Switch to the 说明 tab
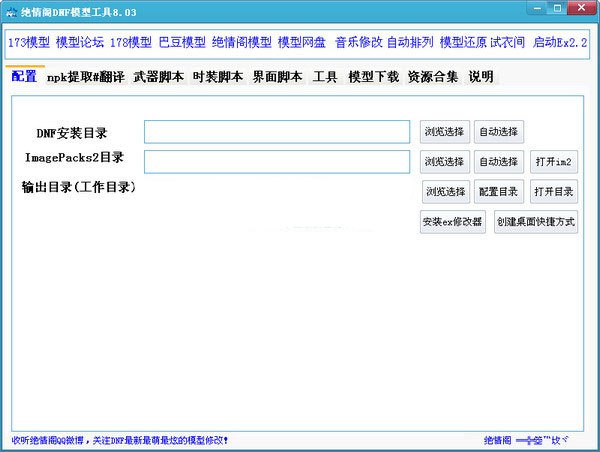Viewport: 600px width, 452px height. (481, 77)
